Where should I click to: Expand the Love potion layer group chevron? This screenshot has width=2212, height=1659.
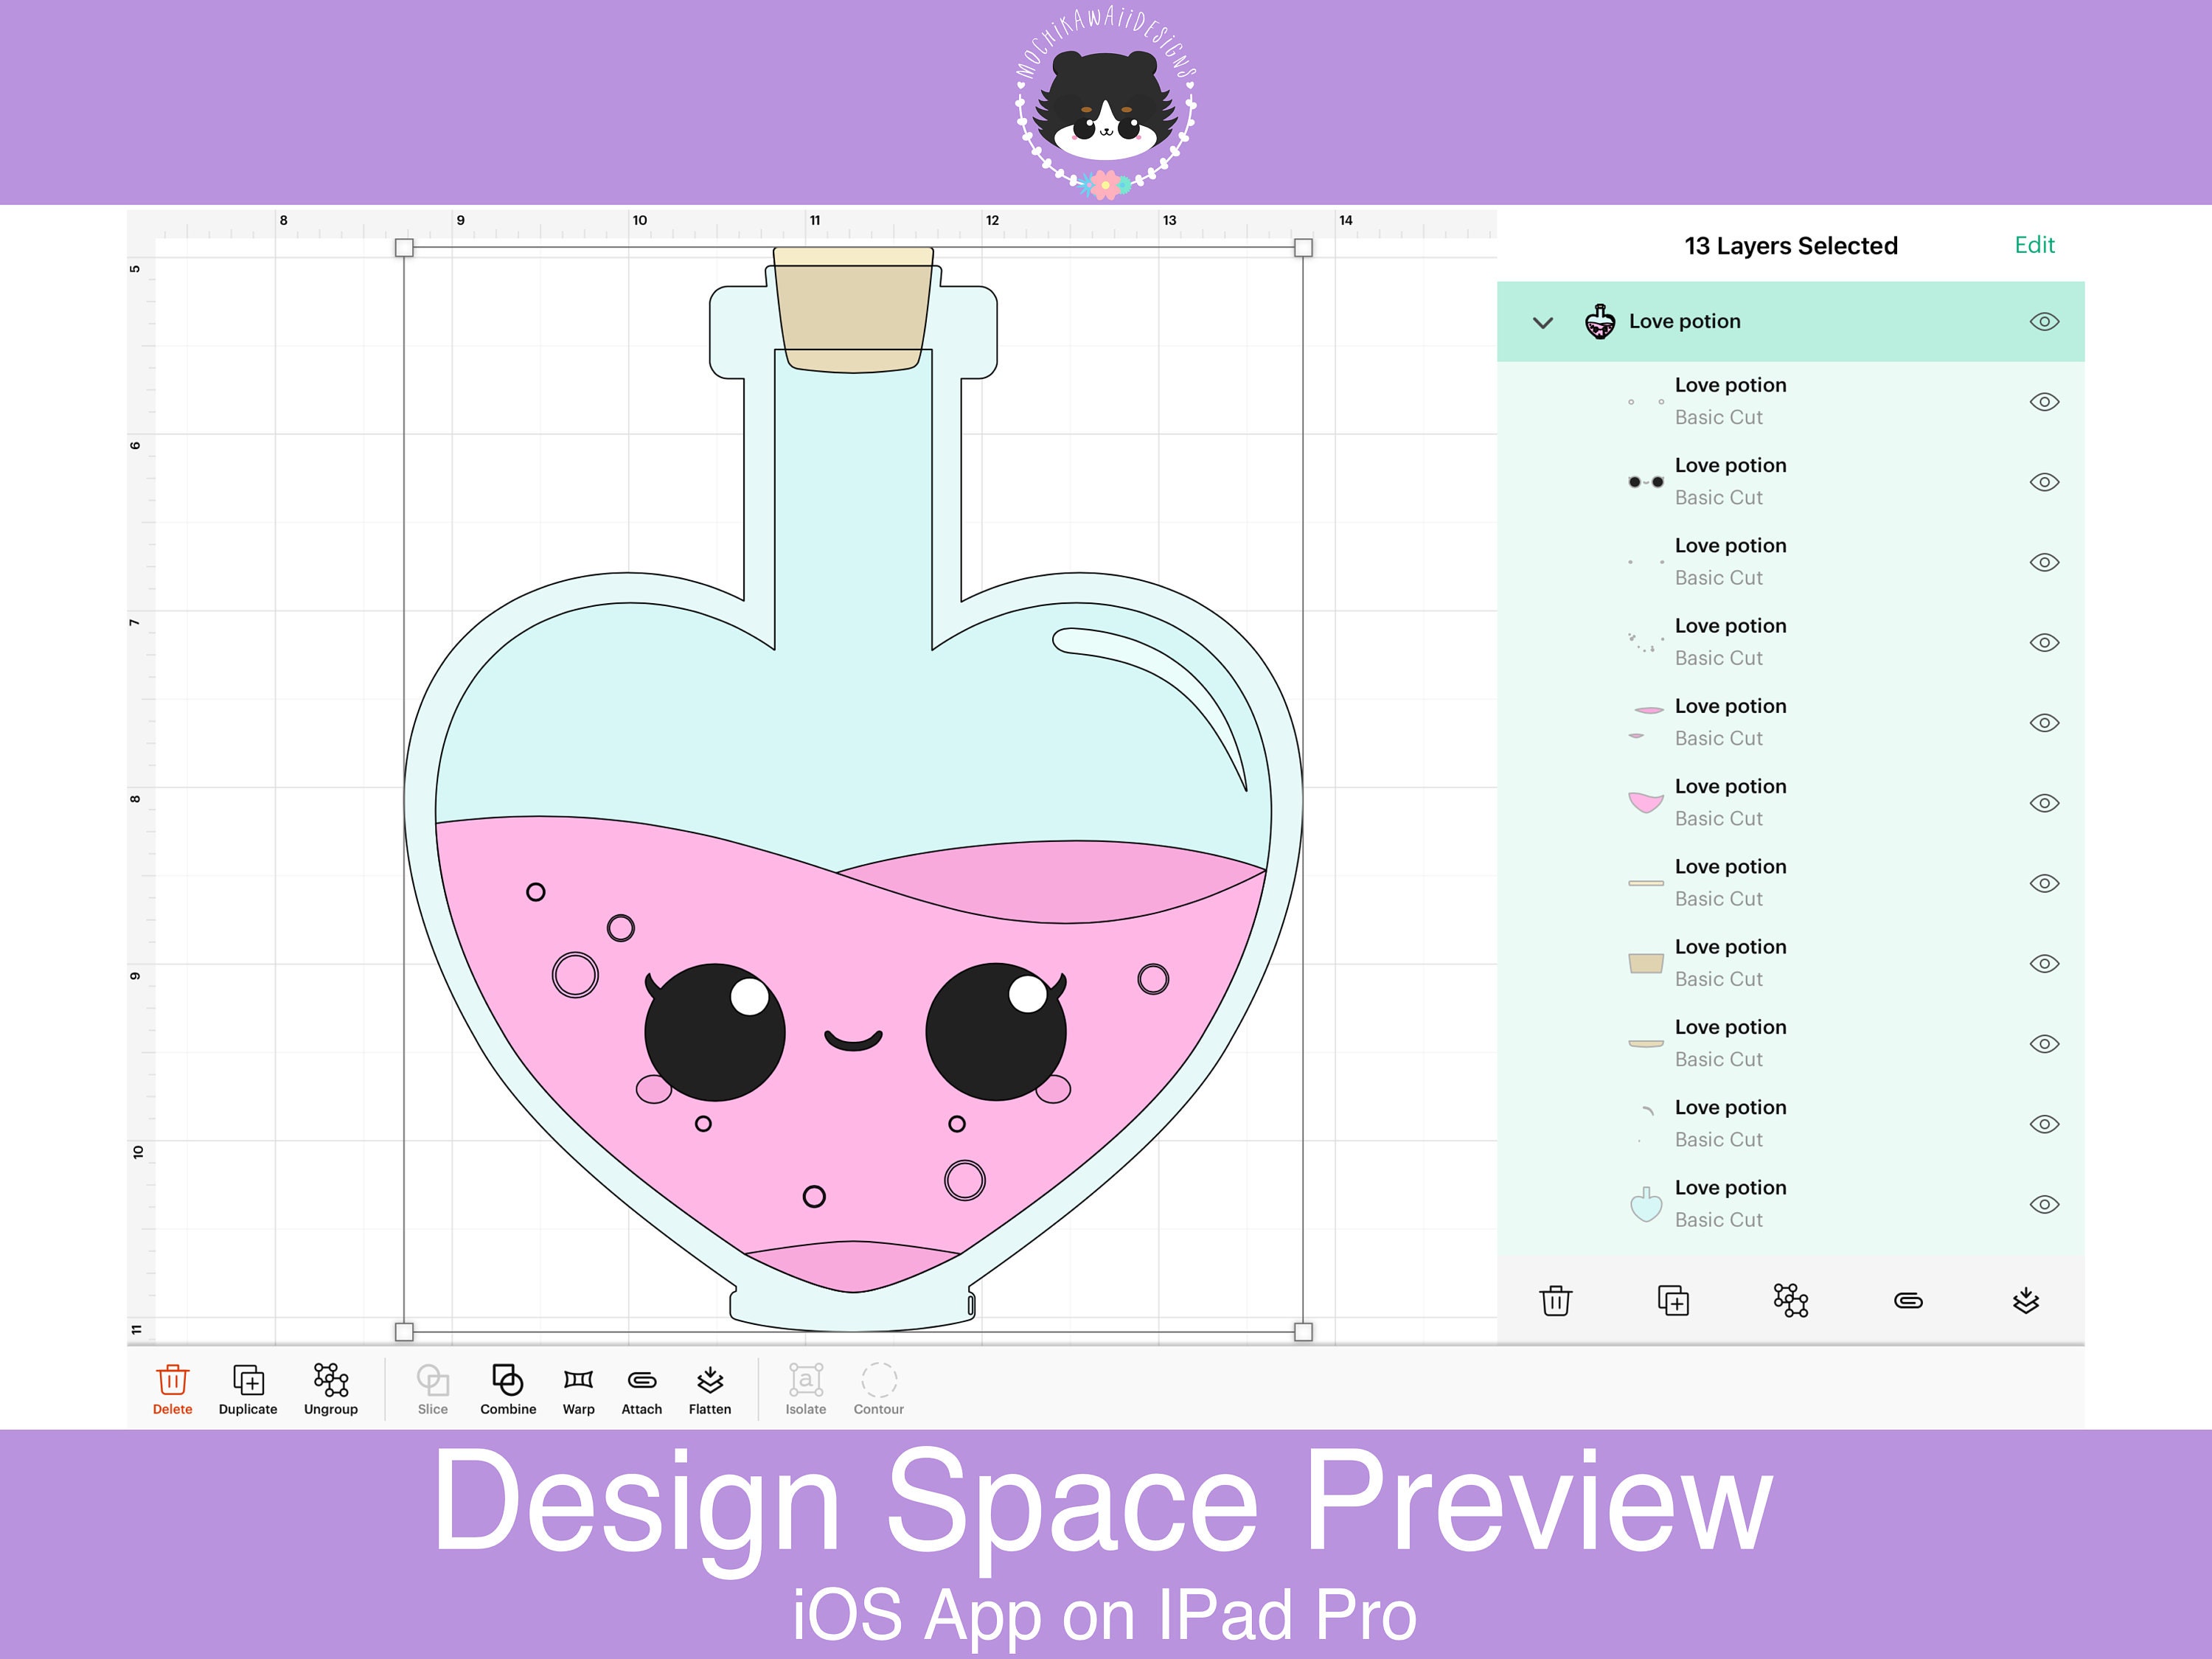(1543, 322)
